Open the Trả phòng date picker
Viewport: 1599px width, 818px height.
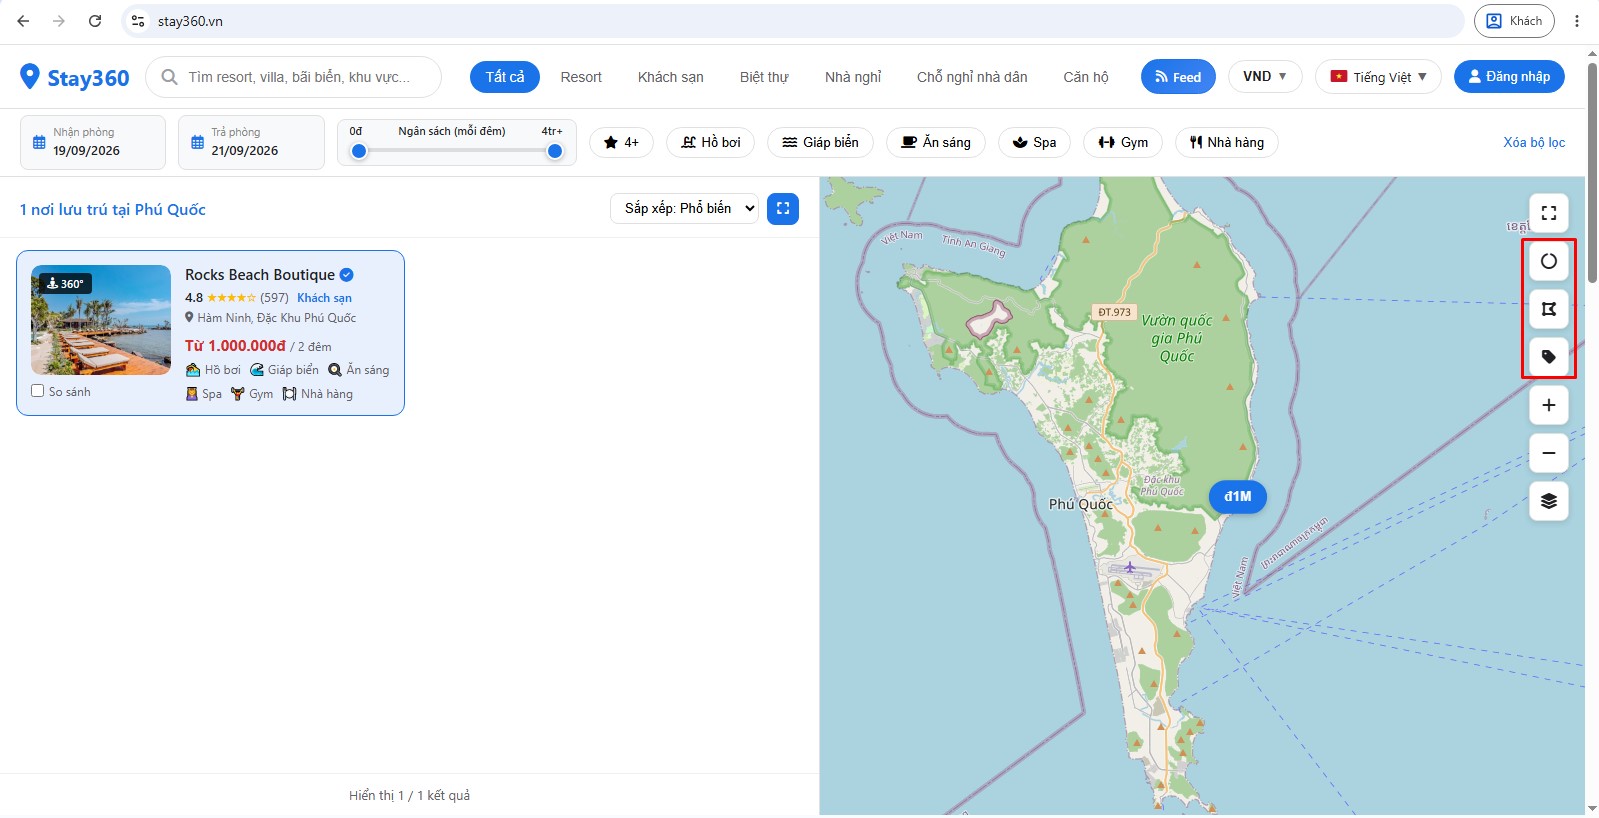point(251,142)
